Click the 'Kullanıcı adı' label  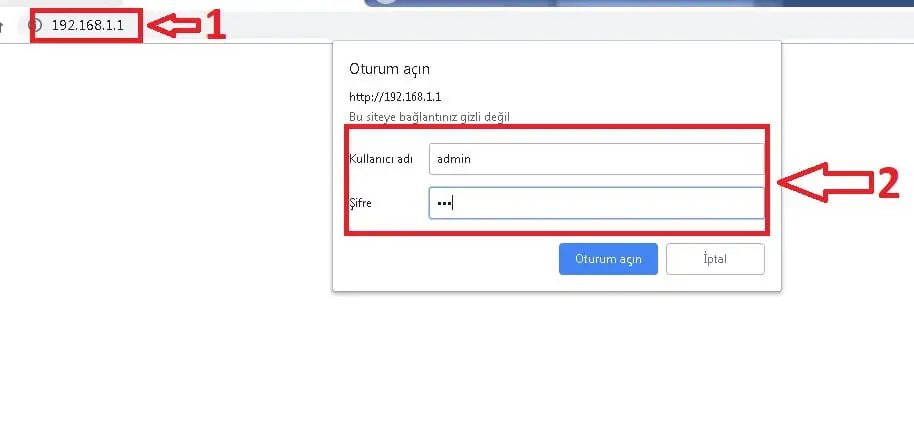381,159
